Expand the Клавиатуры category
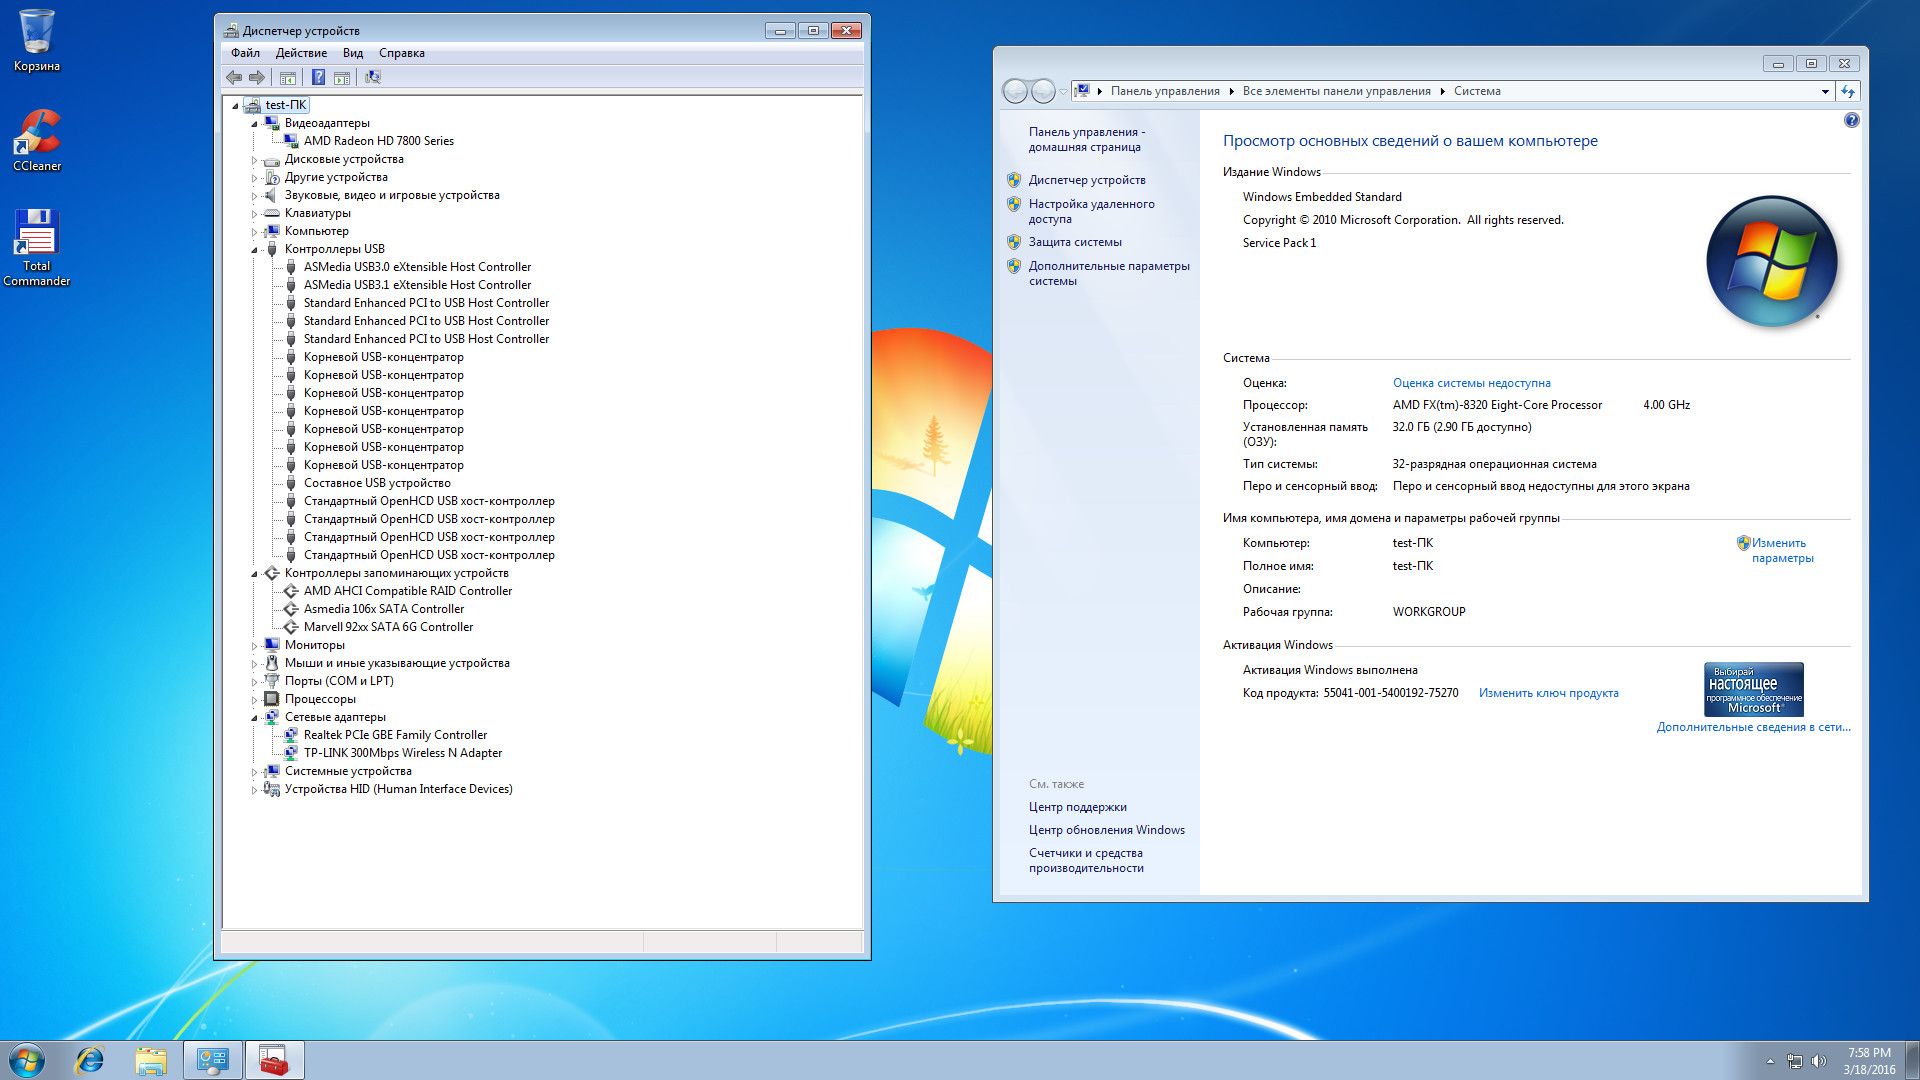 pyautogui.click(x=255, y=214)
